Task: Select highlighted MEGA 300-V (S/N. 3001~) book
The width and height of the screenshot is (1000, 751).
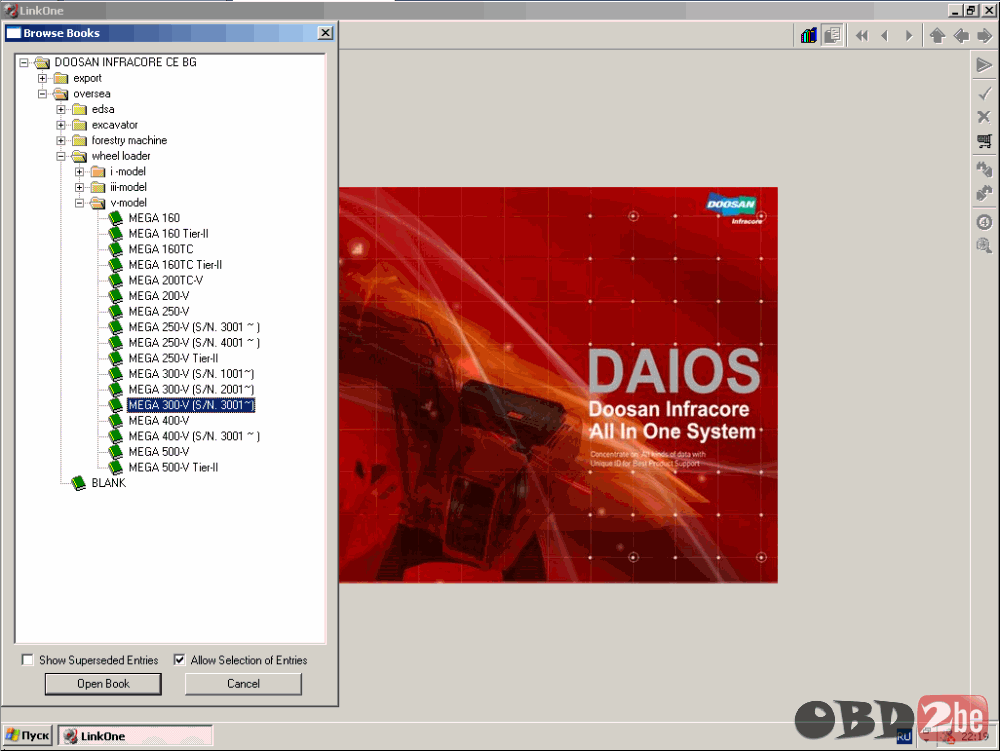Action: [x=191, y=405]
